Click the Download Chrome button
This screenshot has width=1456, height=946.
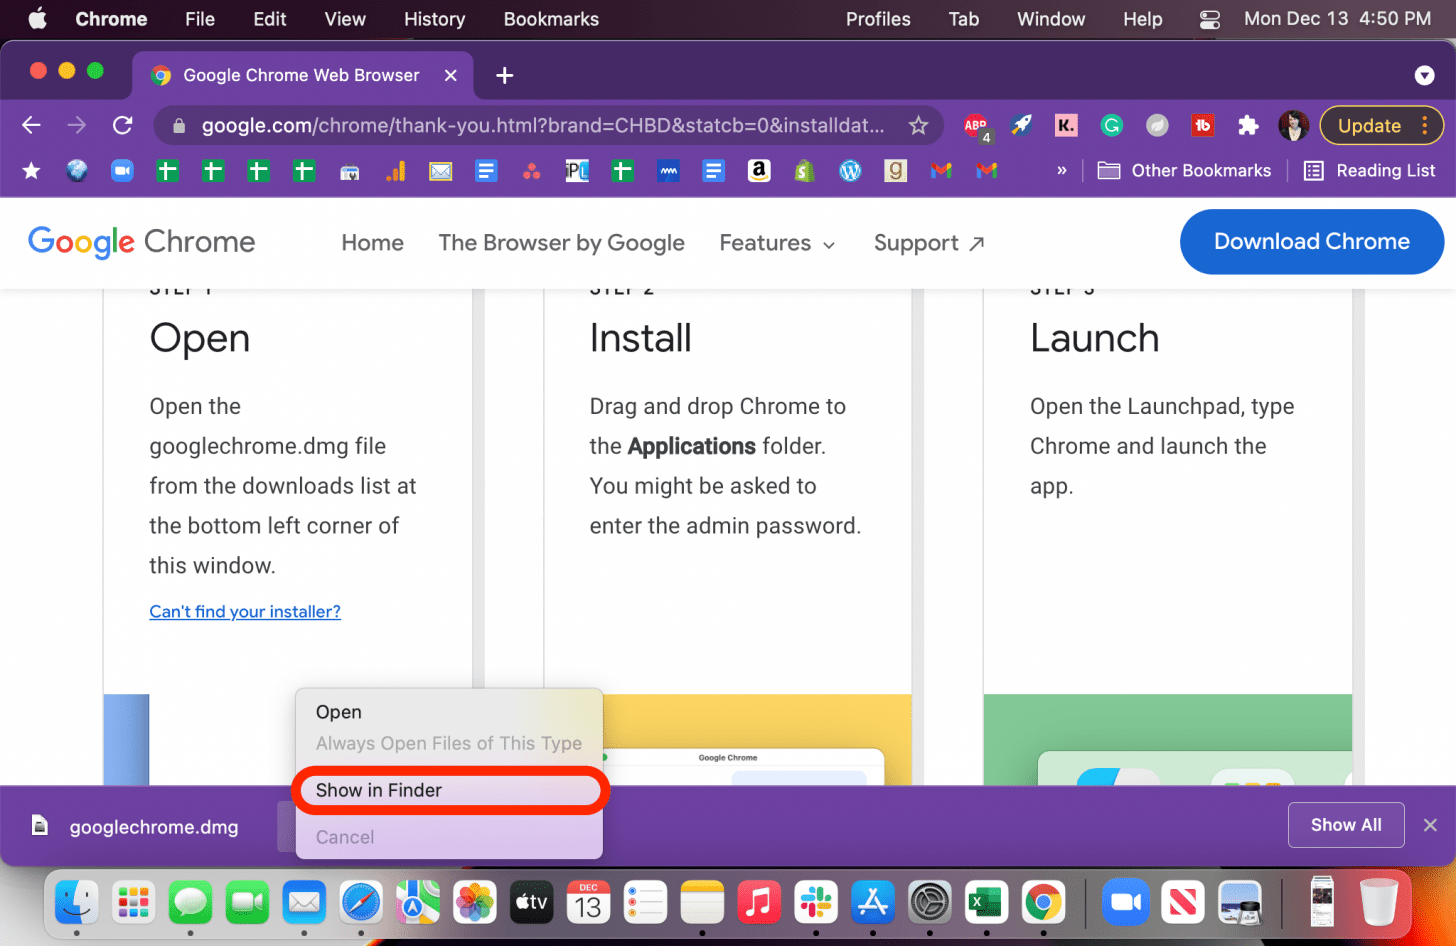(x=1311, y=241)
